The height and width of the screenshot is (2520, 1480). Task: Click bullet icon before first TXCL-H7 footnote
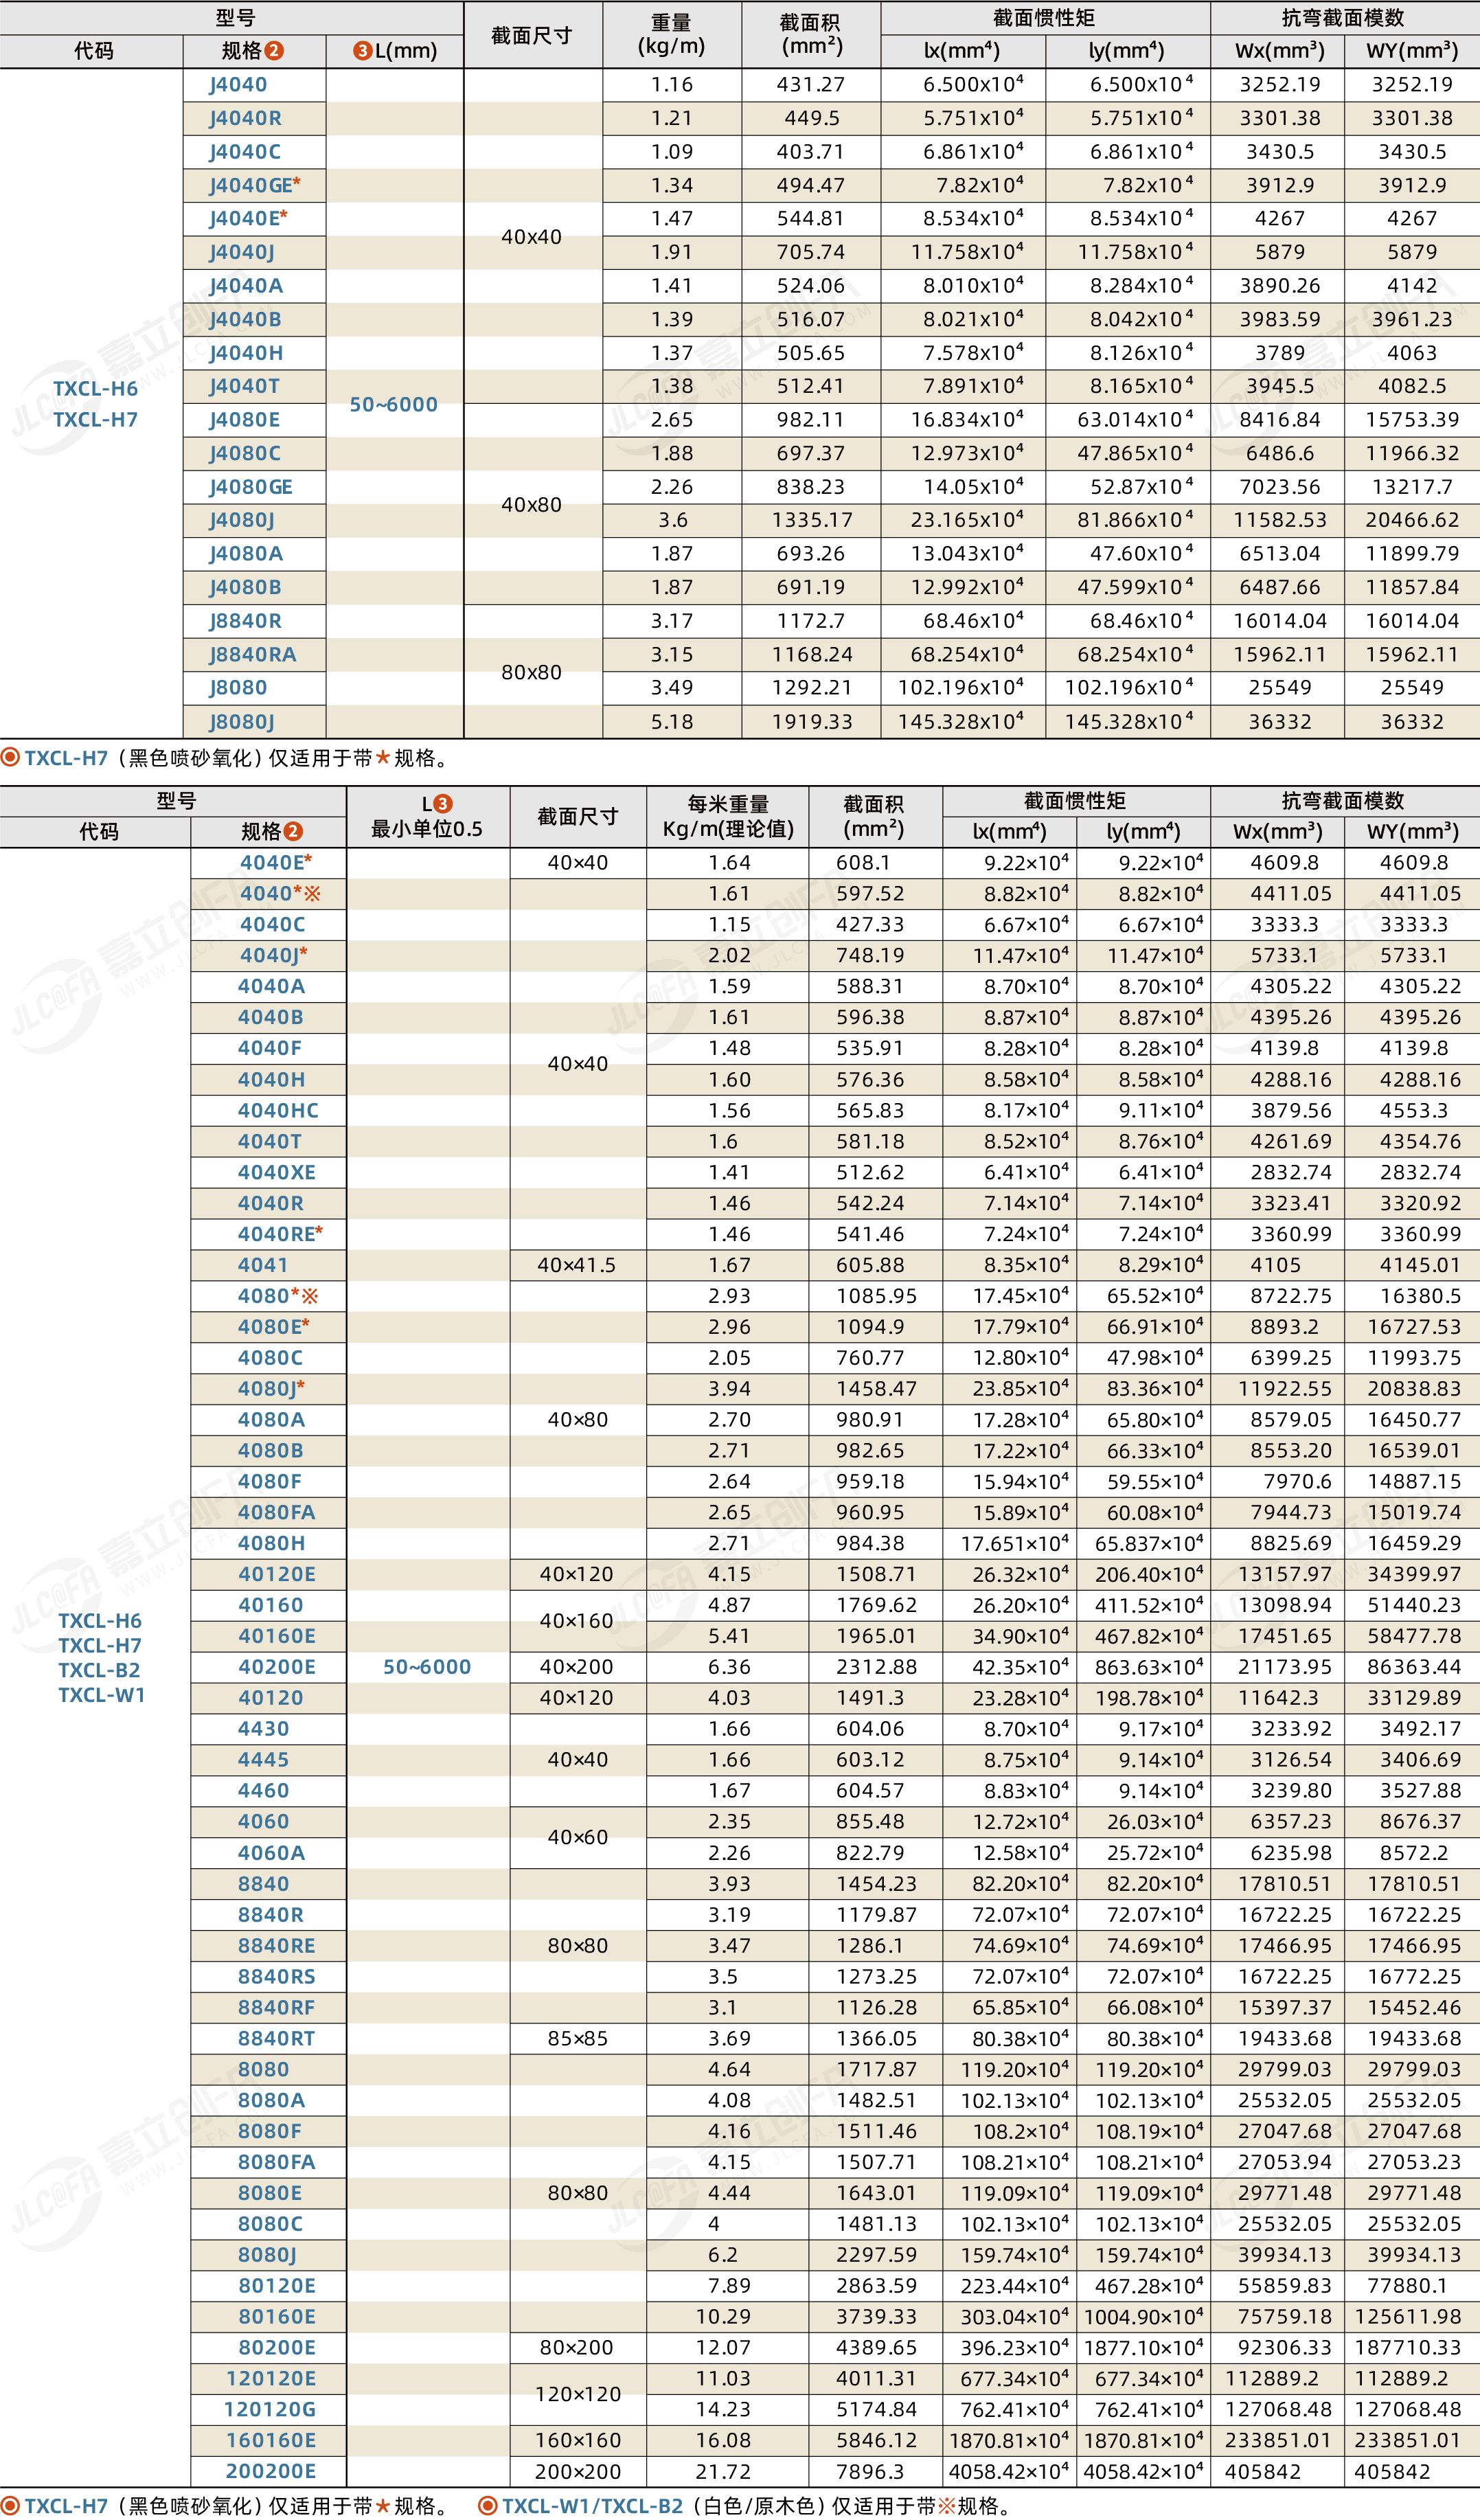10,757
